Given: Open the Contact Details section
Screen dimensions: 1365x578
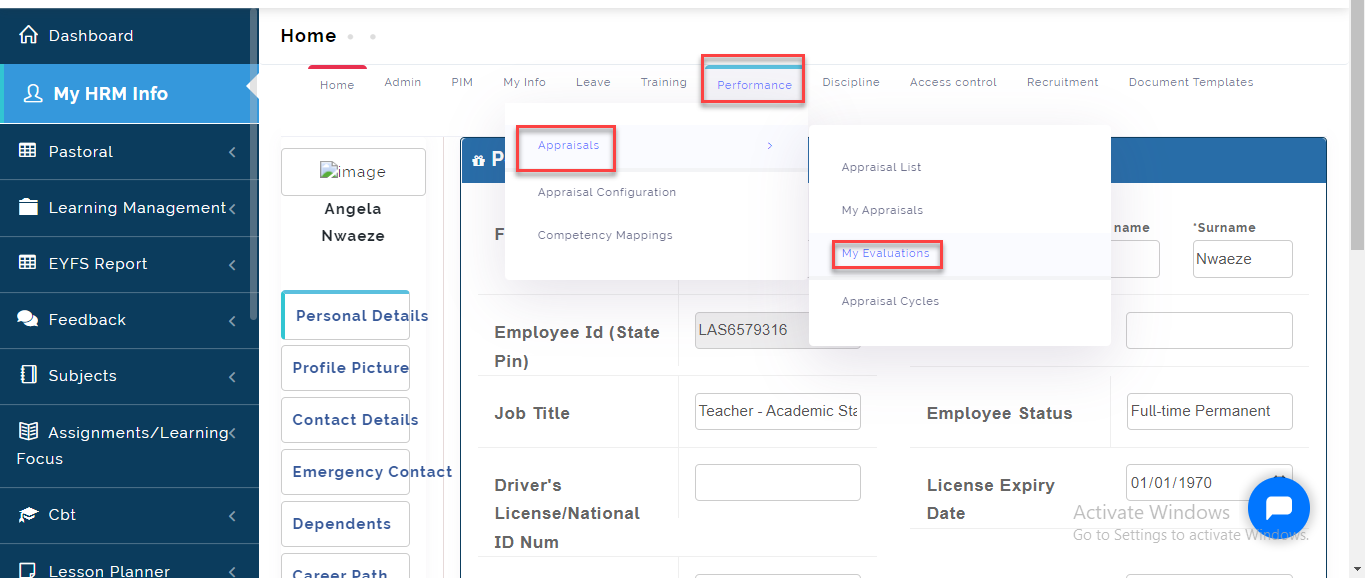Looking at the screenshot, I should click(346, 419).
